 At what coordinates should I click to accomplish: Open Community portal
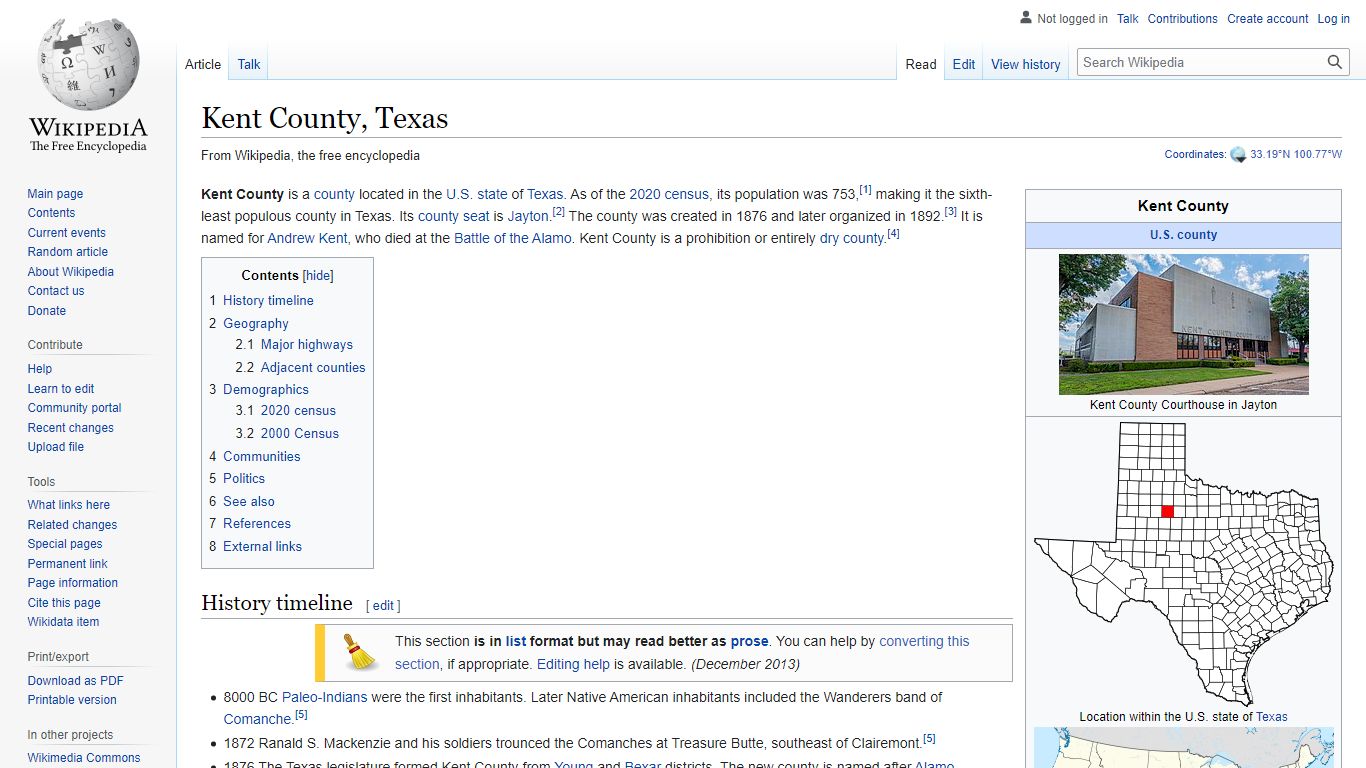(74, 408)
